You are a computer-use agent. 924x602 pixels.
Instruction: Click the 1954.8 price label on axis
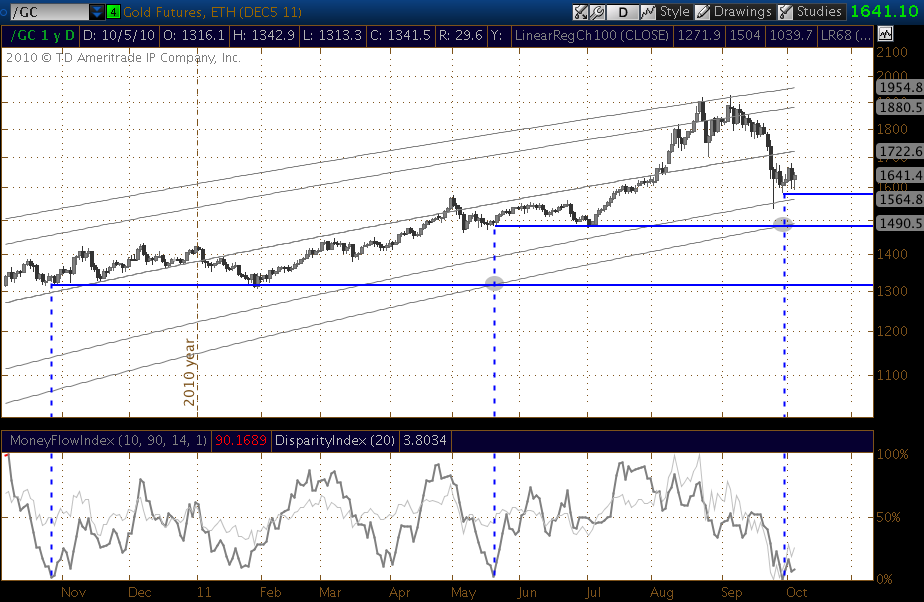click(x=898, y=87)
